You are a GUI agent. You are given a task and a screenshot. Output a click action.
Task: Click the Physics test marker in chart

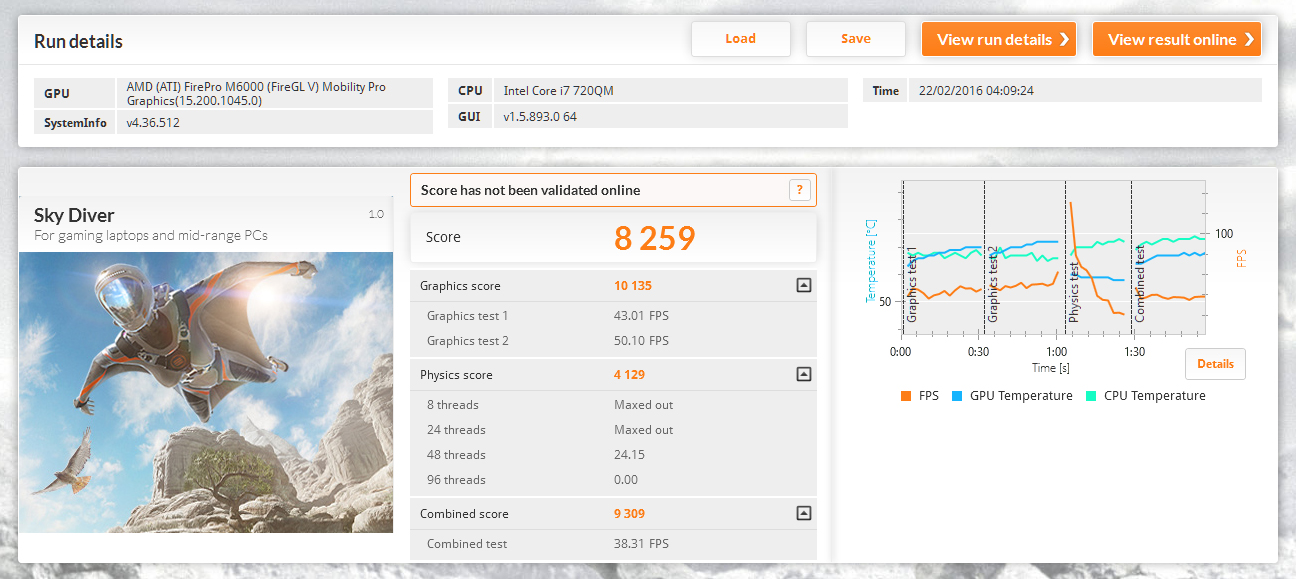[x=1074, y=290]
